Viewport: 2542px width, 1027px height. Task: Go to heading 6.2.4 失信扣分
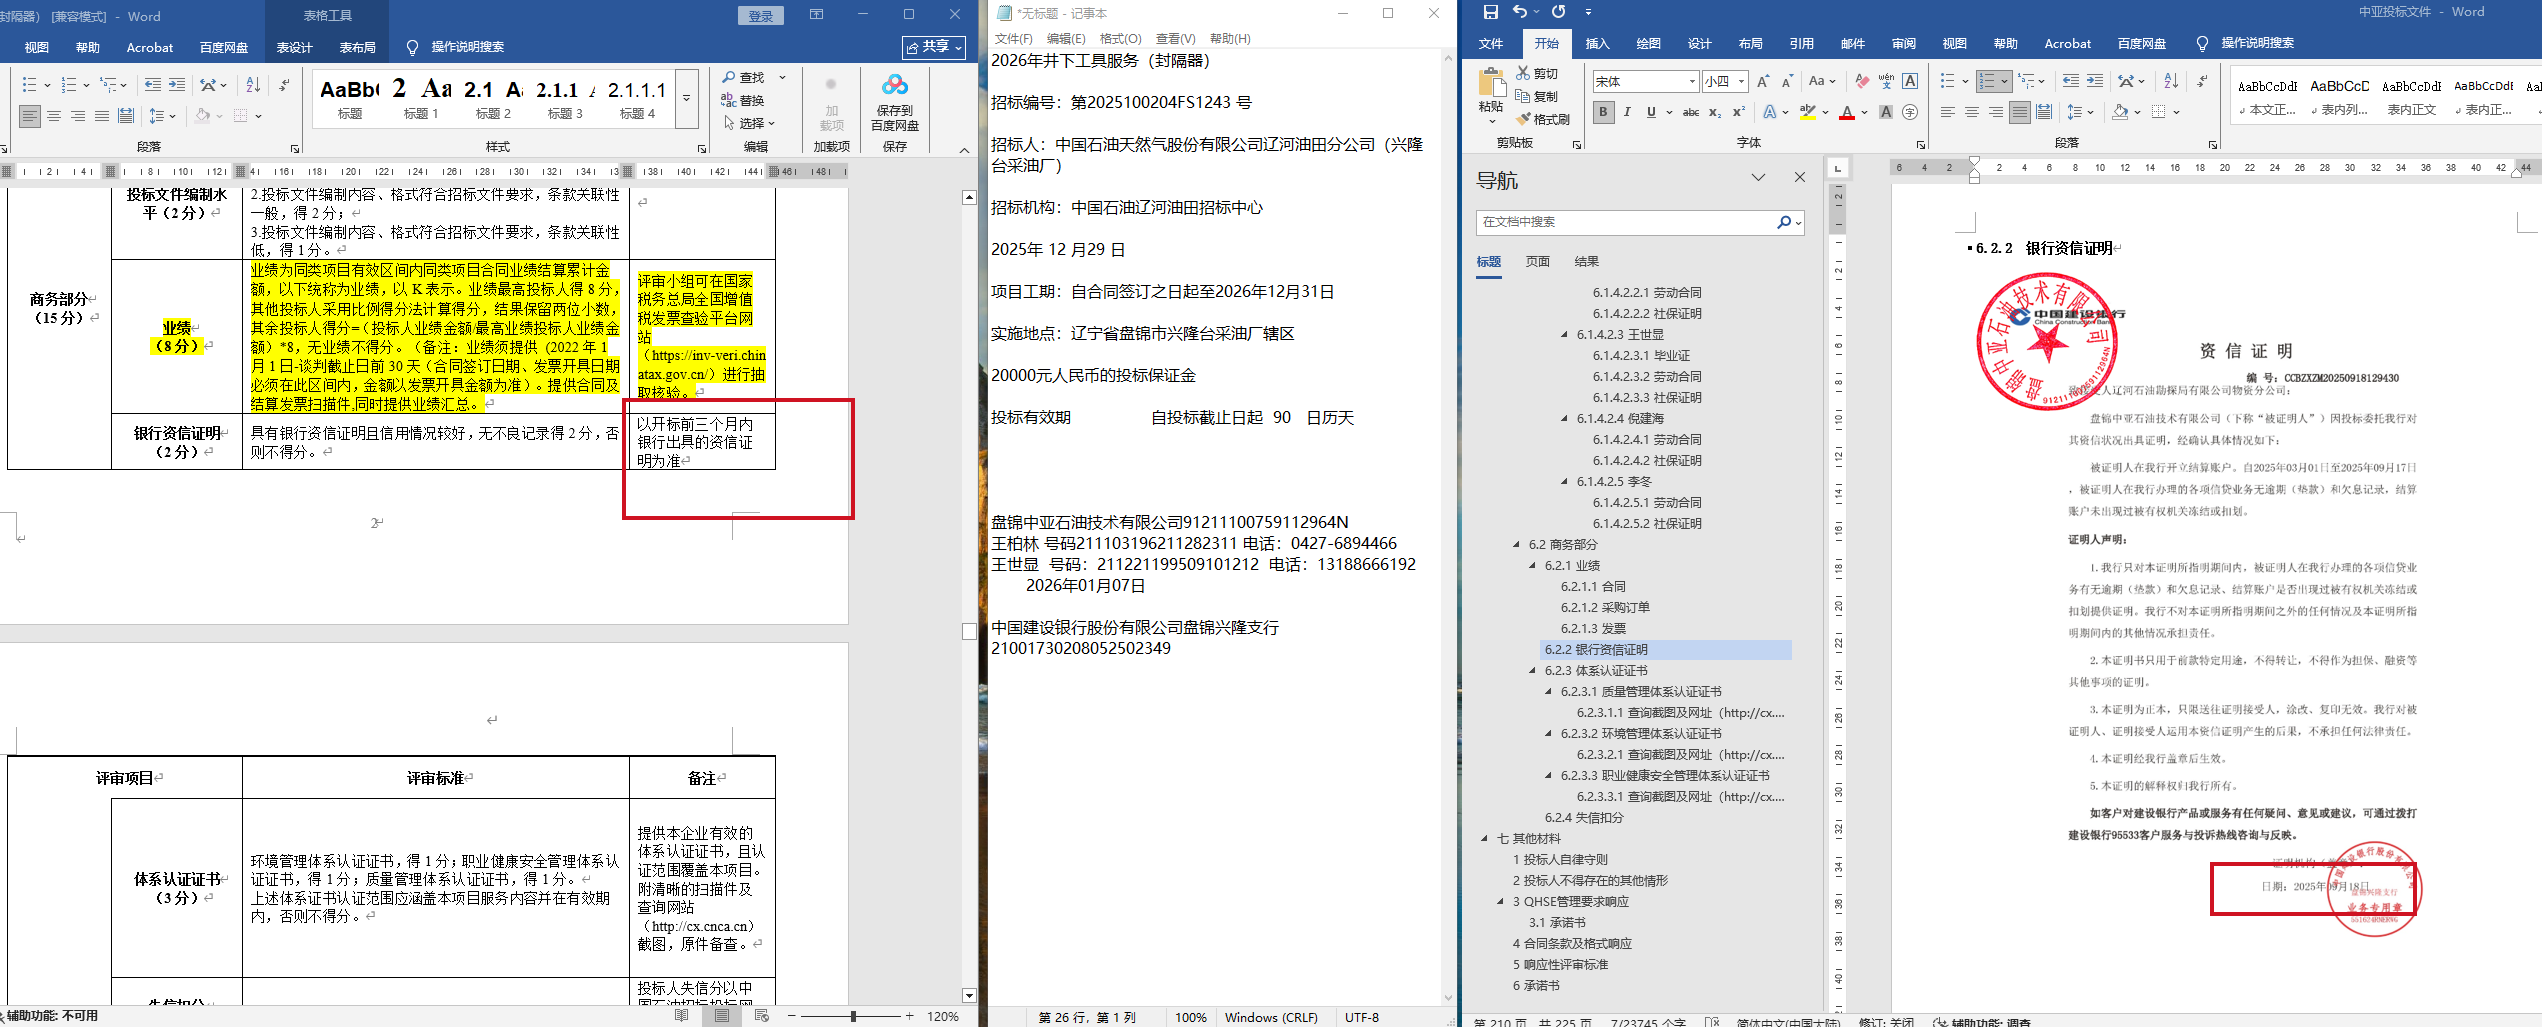click(x=1584, y=818)
